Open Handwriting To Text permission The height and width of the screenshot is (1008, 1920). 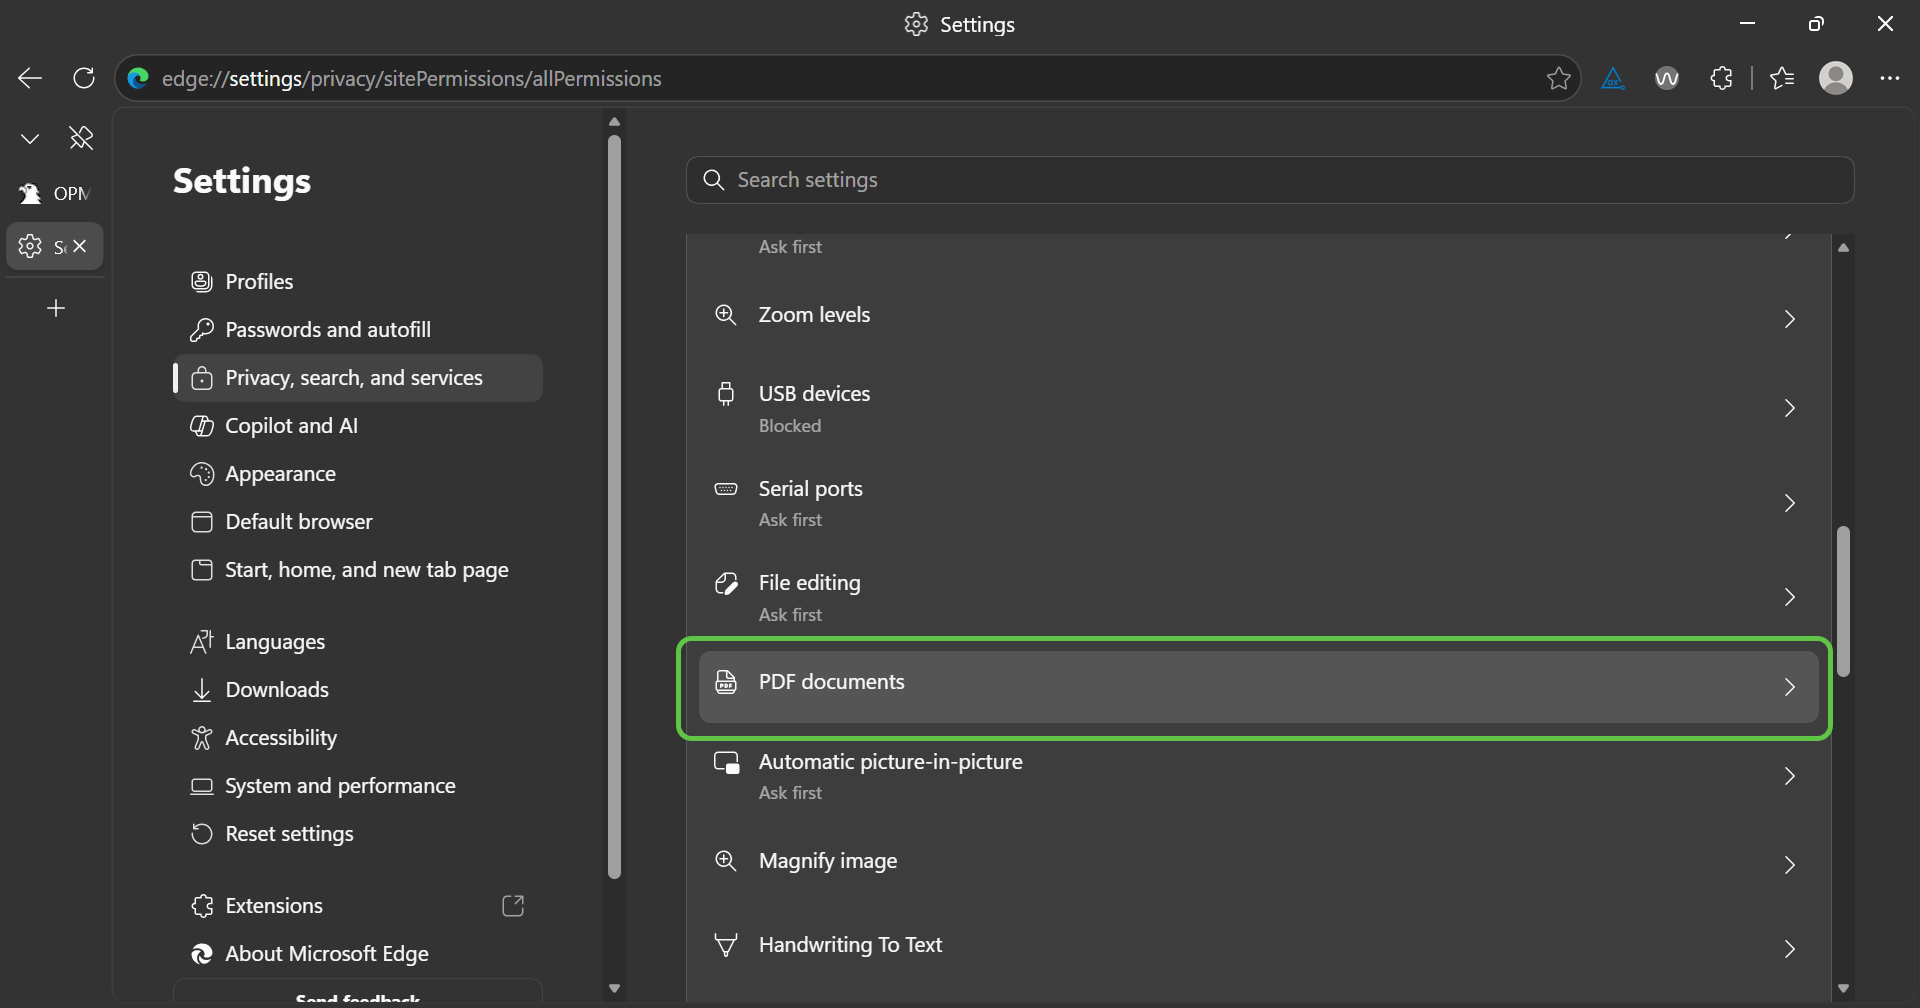[x=1258, y=947]
